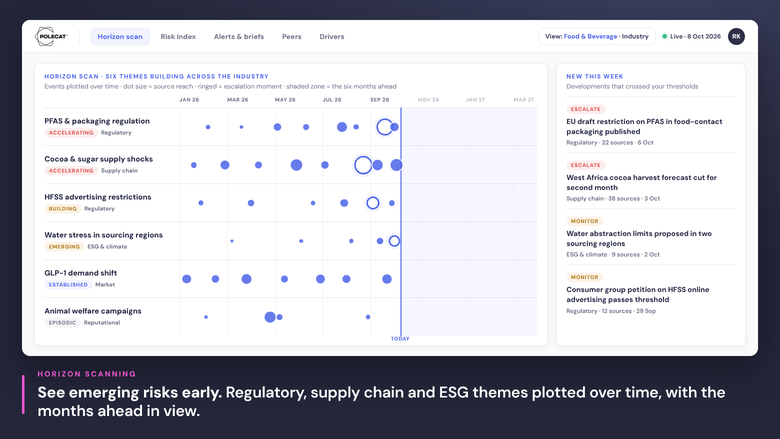This screenshot has width=780, height=439.
Task: Click "Regulatory · 22 sources · 6 Oct" text
Action: point(610,142)
